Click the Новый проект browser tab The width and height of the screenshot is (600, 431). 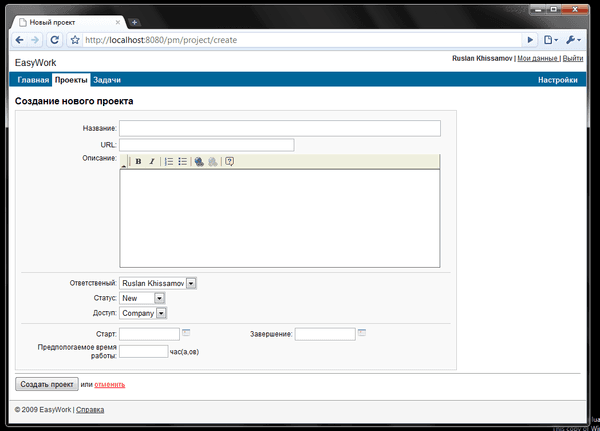click(x=67, y=22)
